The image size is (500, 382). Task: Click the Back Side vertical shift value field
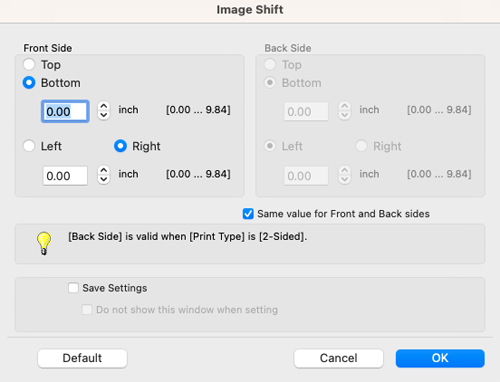306,111
